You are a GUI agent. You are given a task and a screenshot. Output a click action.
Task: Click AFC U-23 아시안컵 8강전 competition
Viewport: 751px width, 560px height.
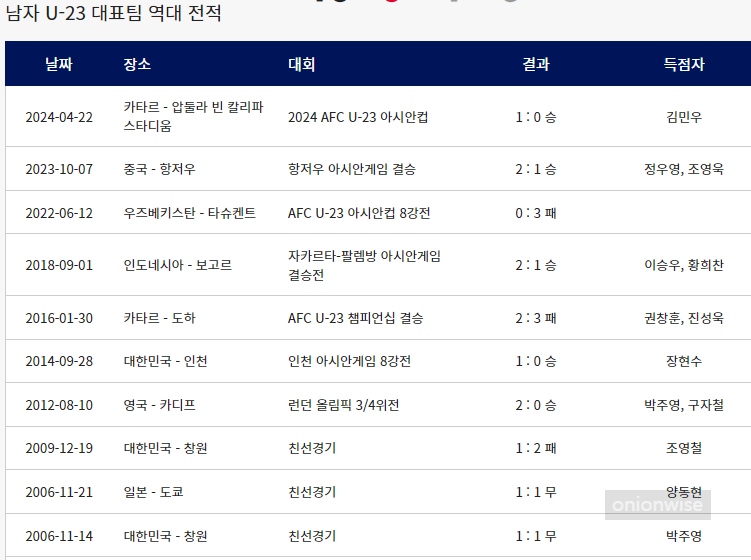pyautogui.click(x=359, y=213)
